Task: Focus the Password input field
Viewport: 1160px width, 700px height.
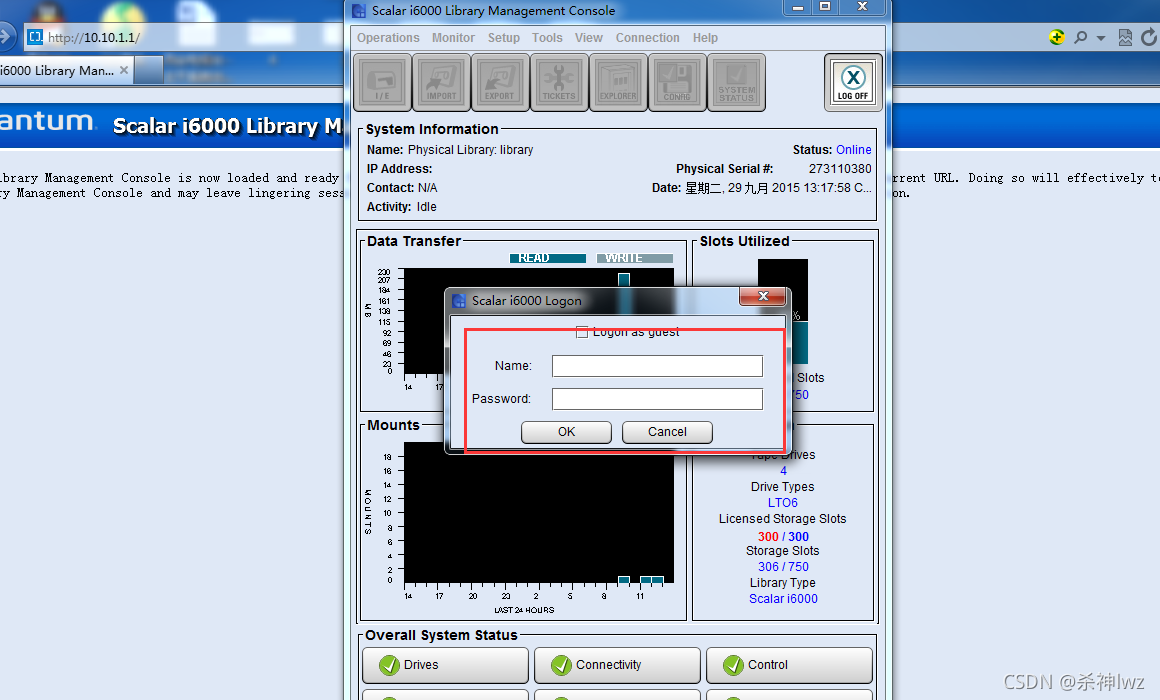Action: [657, 399]
